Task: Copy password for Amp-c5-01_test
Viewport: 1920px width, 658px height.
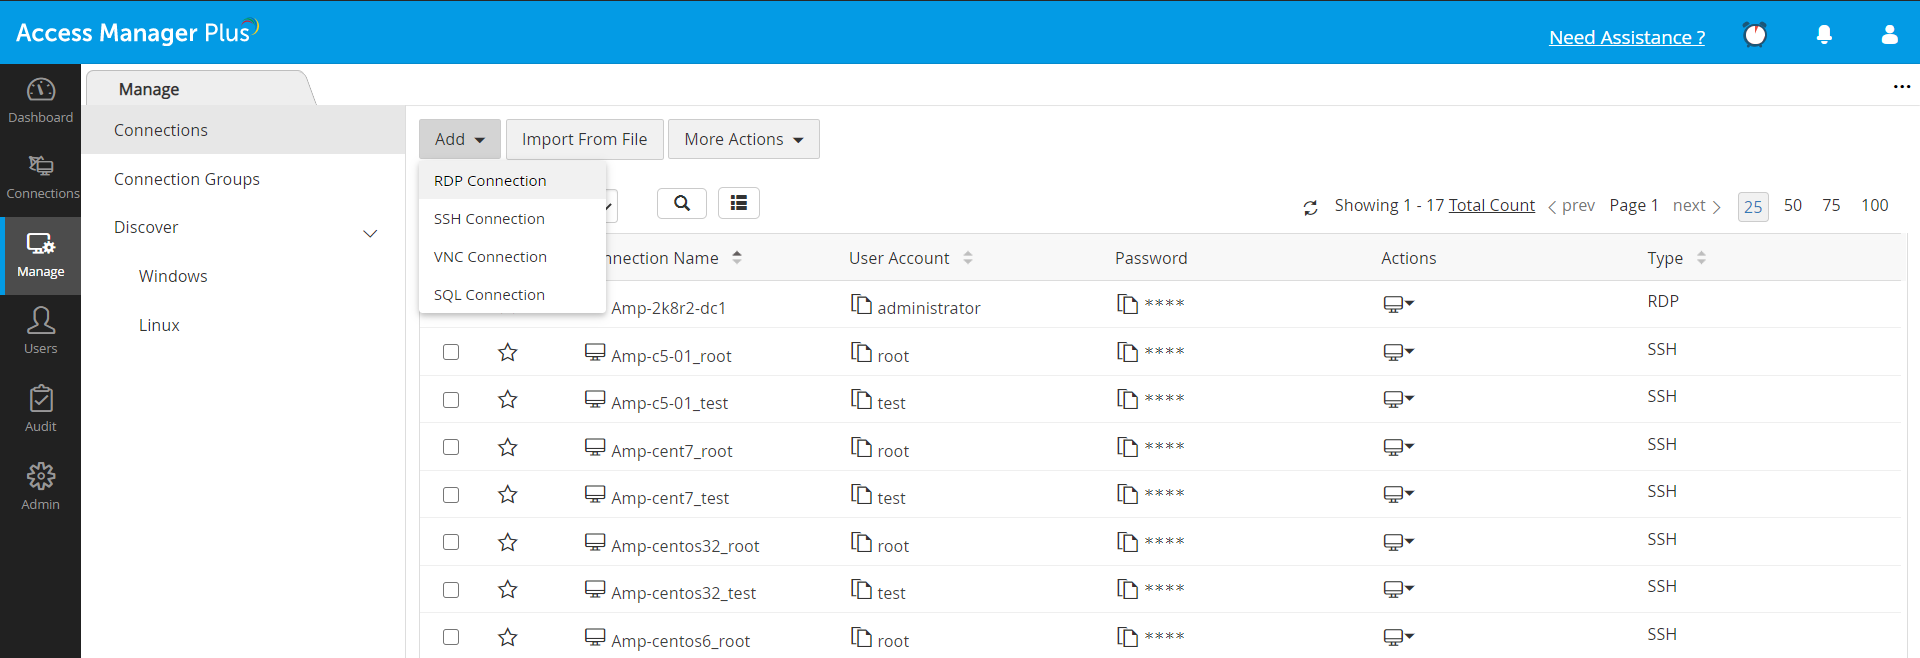Action: 1127,399
